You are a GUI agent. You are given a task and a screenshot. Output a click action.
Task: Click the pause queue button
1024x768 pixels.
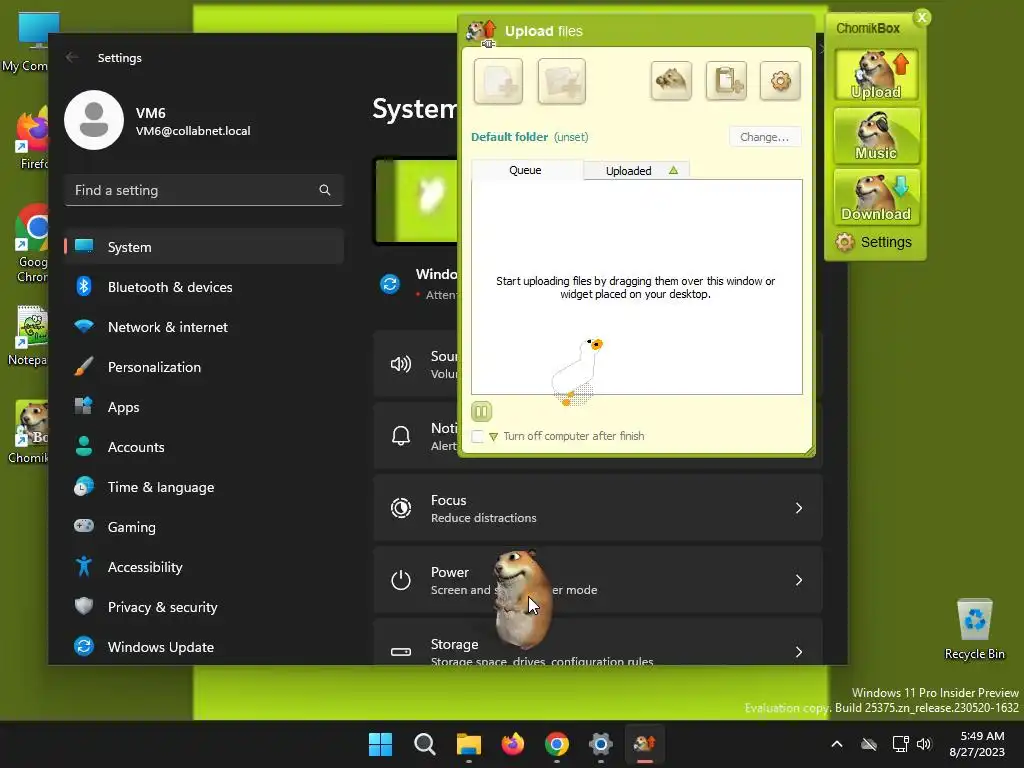pos(481,411)
